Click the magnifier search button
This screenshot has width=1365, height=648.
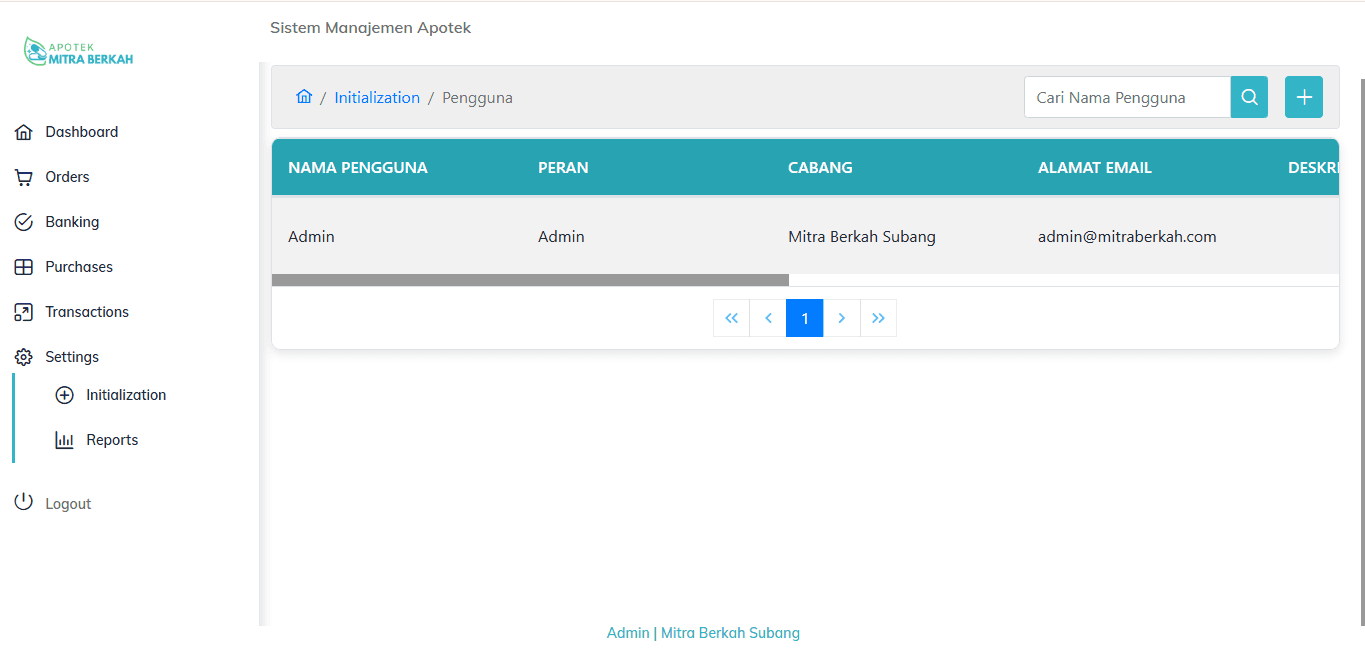[x=1249, y=97]
